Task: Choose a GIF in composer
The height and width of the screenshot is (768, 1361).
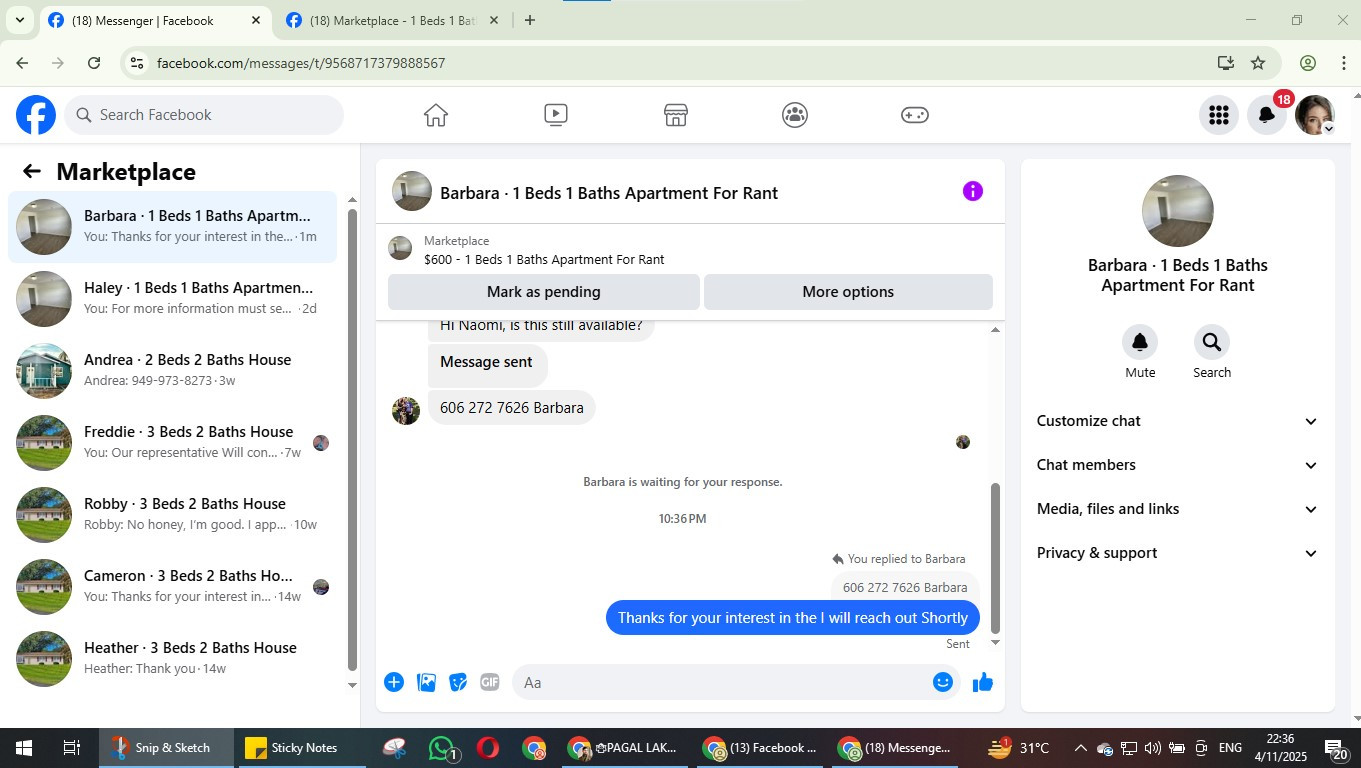Action: [489, 682]
